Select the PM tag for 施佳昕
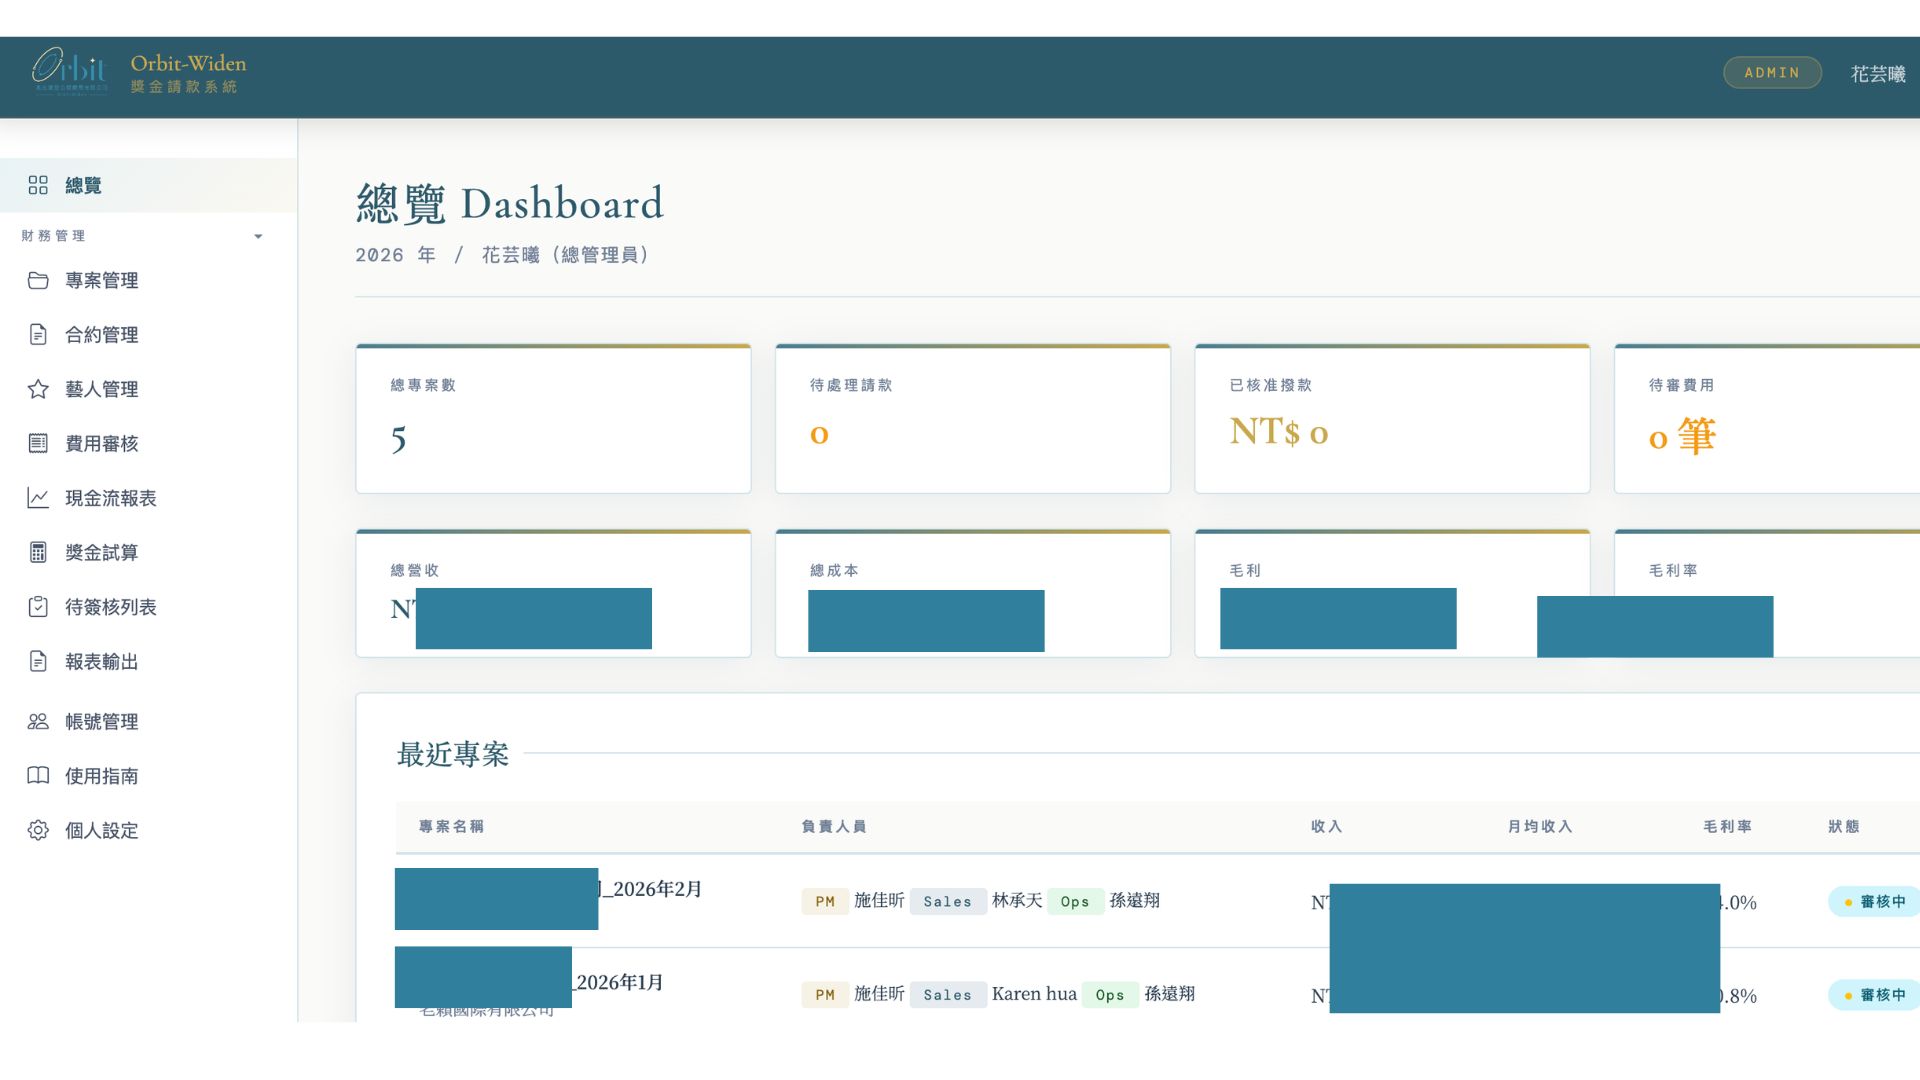The image size is (1920, 1080). pos(825,901)
